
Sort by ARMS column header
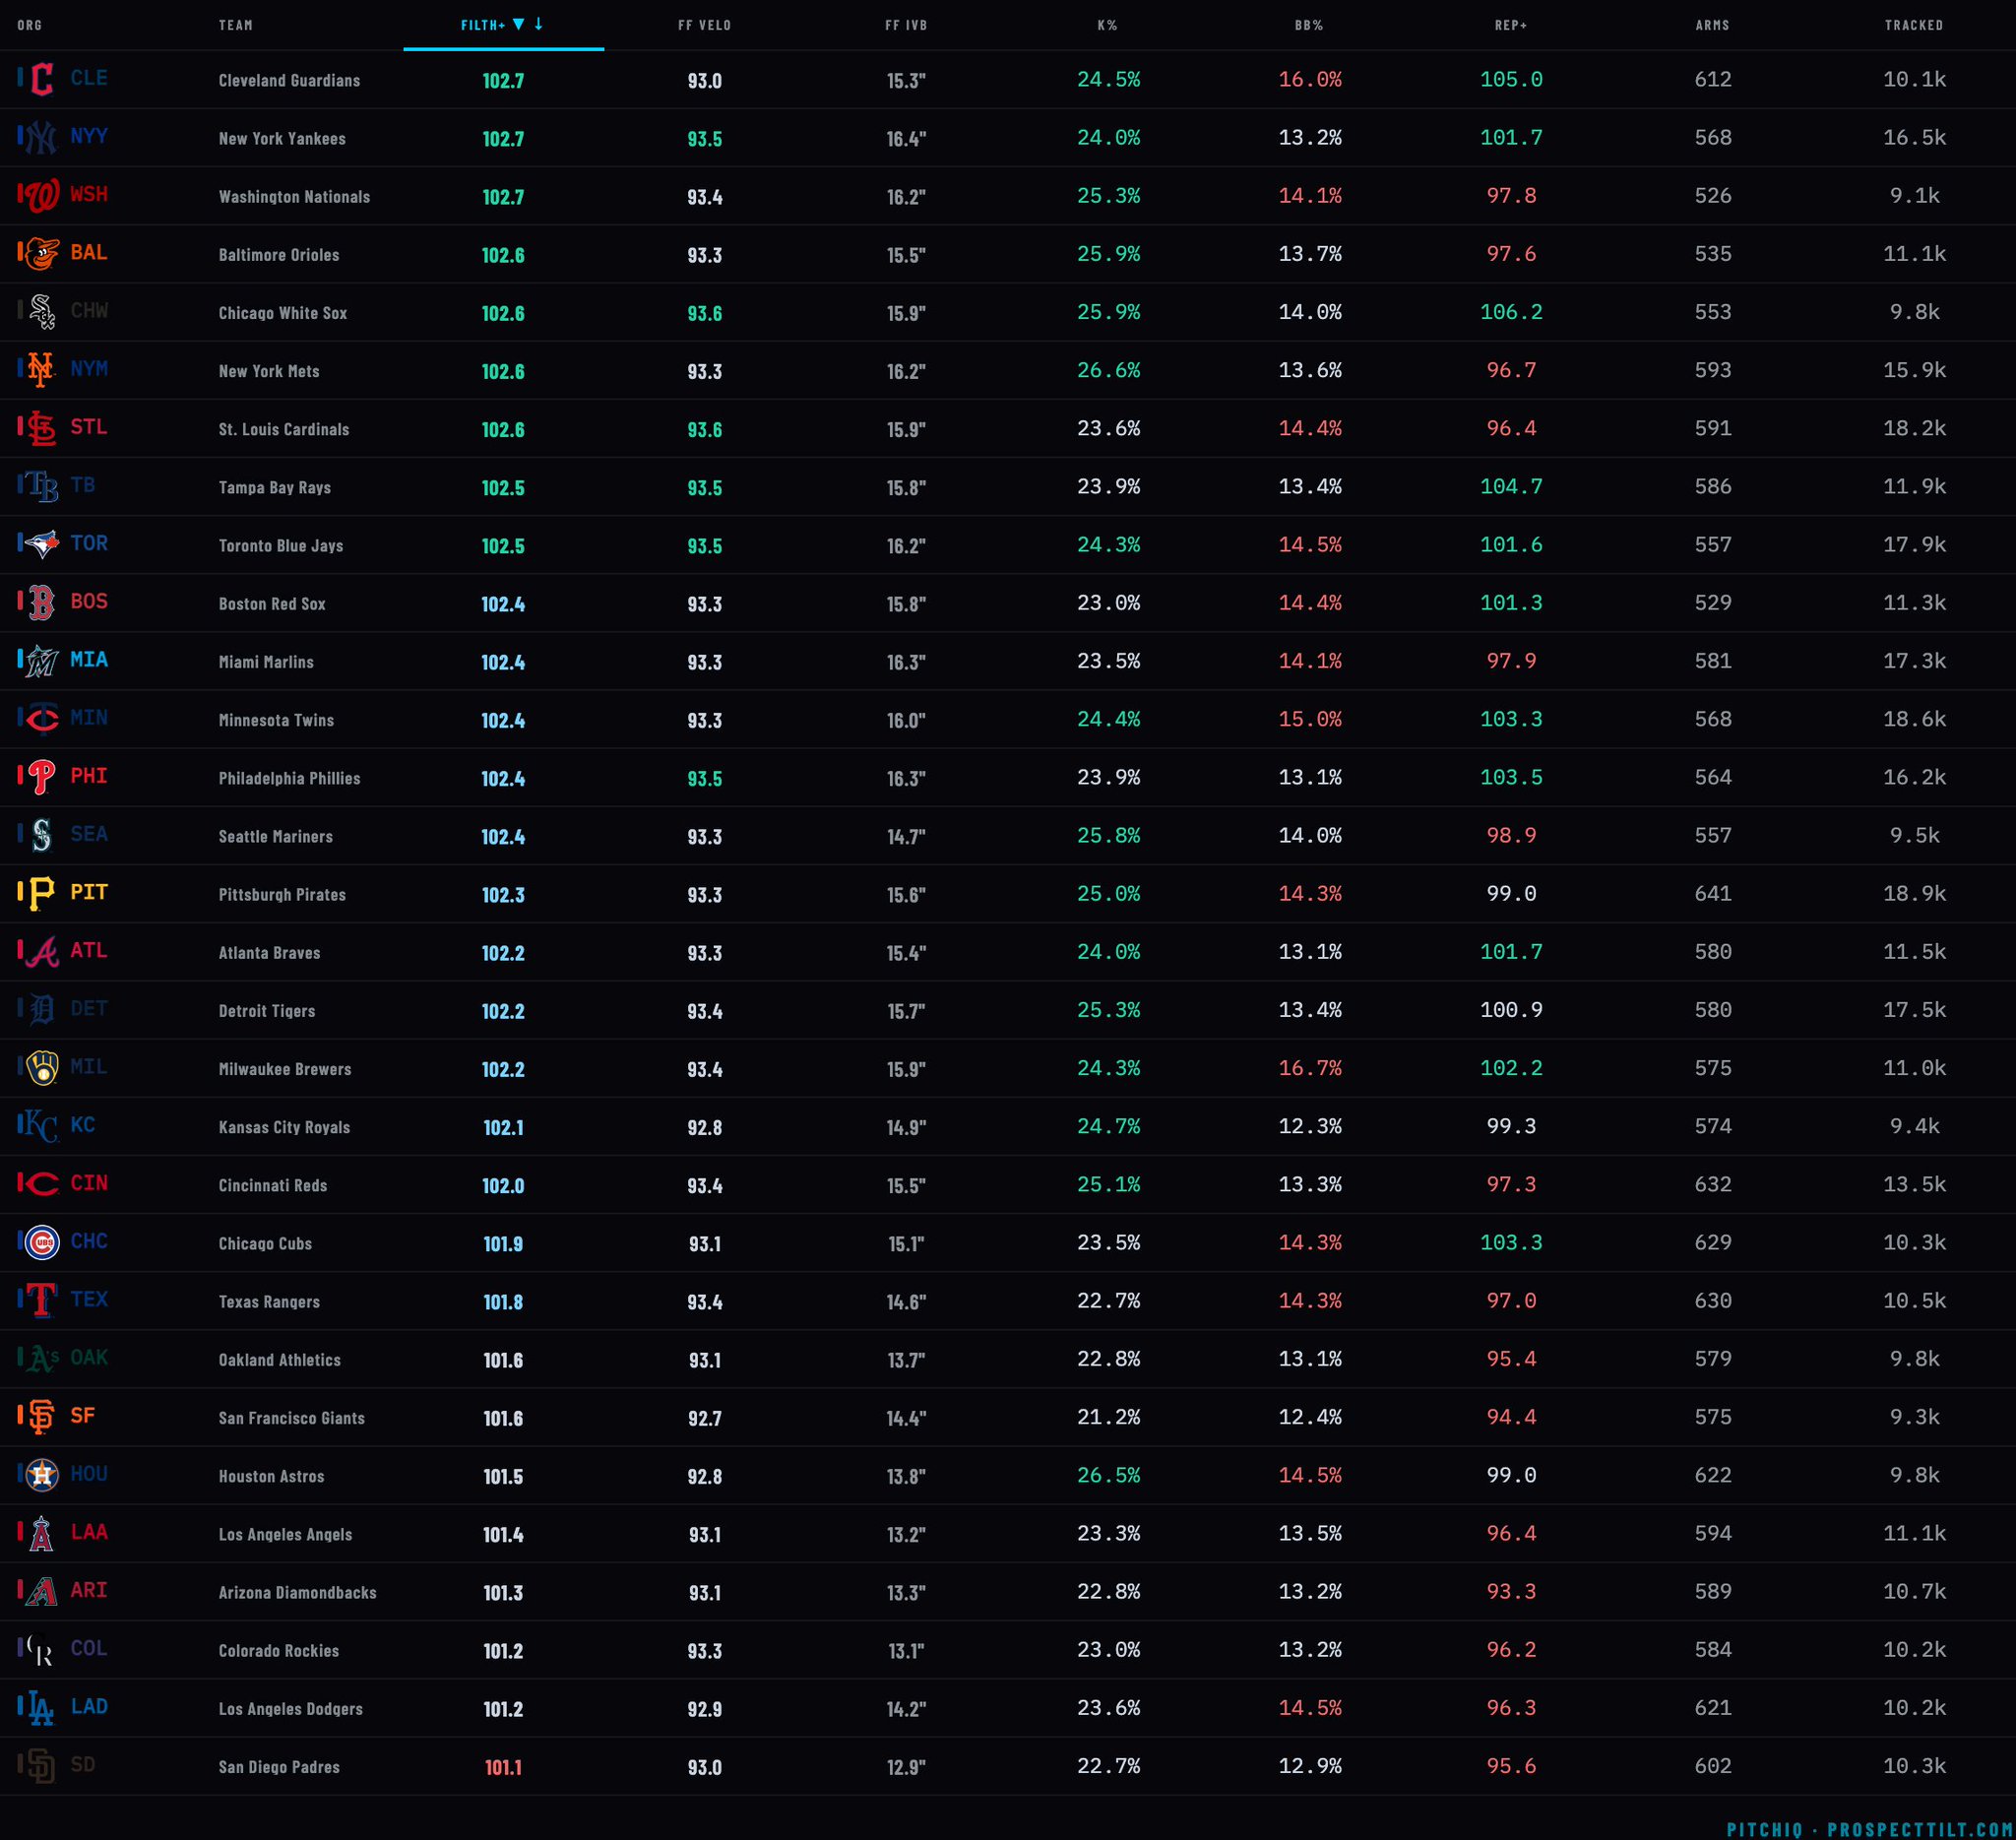click(x=1712, y=25)
